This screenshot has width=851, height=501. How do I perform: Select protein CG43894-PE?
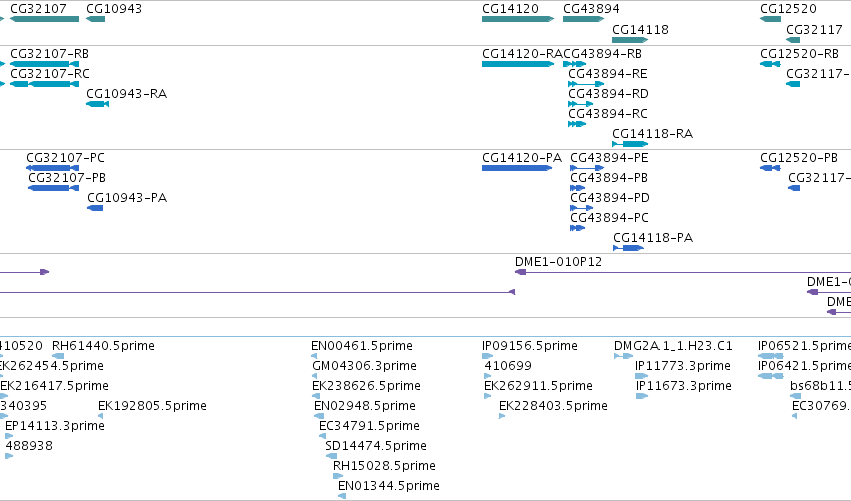587,168
